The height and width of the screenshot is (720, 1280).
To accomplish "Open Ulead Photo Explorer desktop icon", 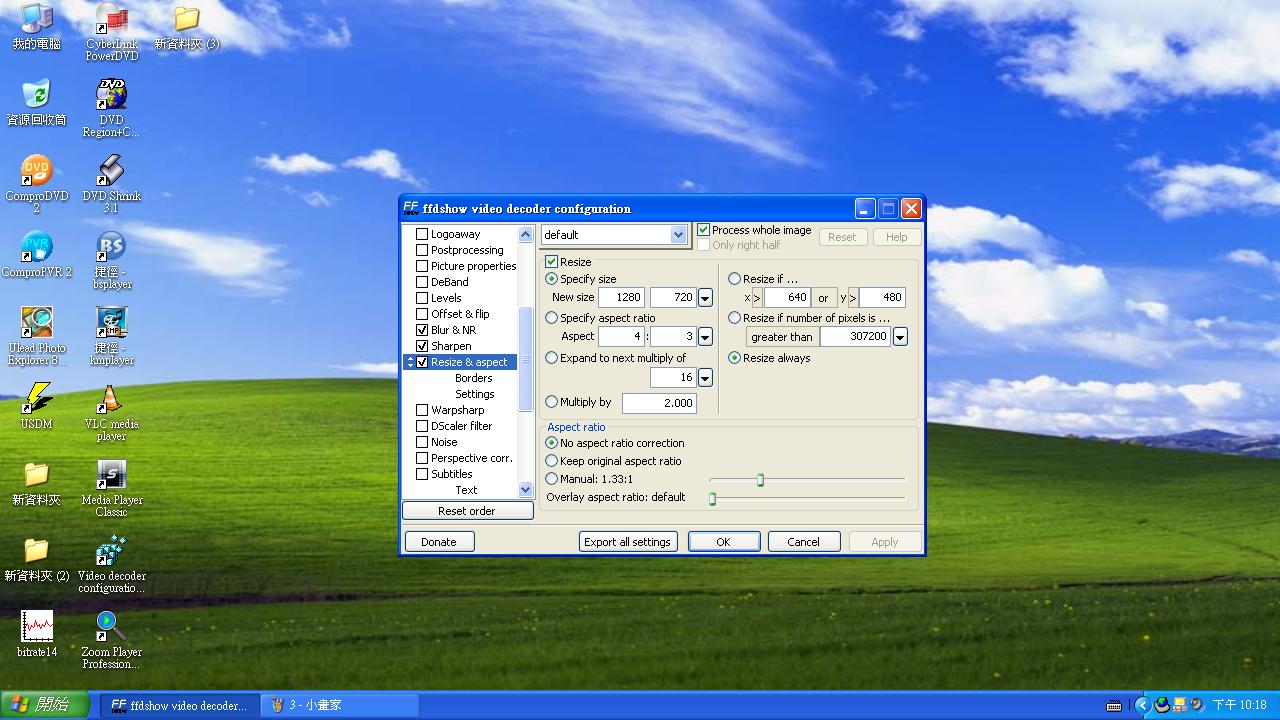I will (x=37, y=325).
